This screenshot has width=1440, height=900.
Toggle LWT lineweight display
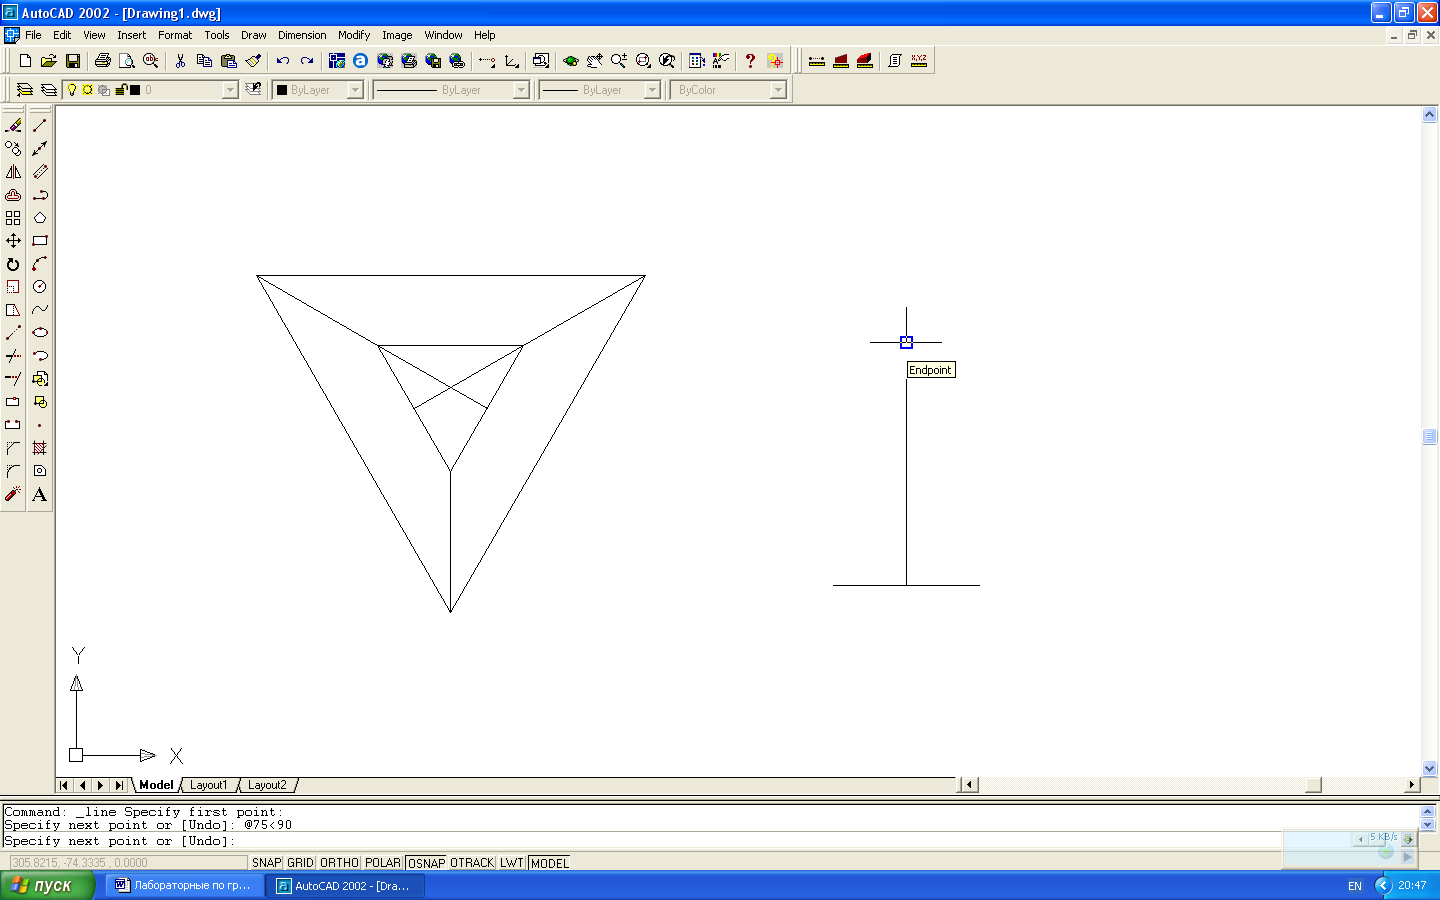pos(512,863)
